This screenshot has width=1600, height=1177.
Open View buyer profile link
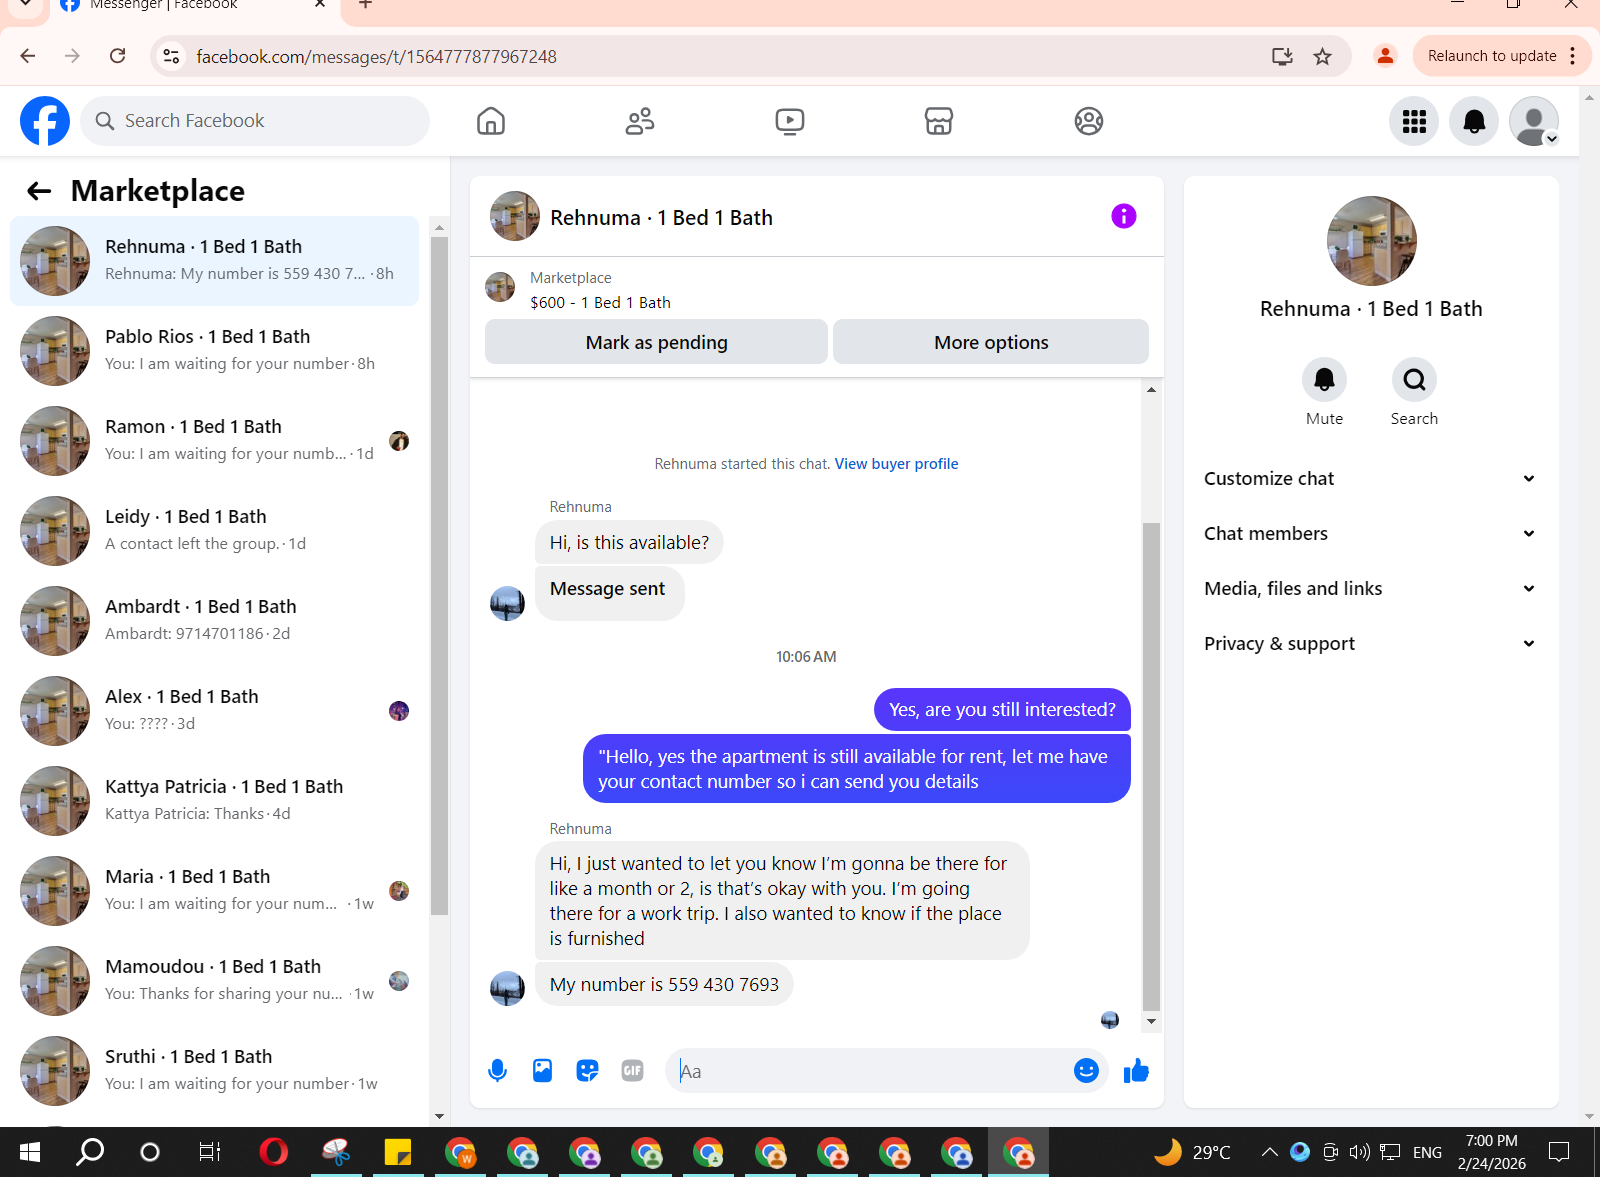tap(896, 464)
